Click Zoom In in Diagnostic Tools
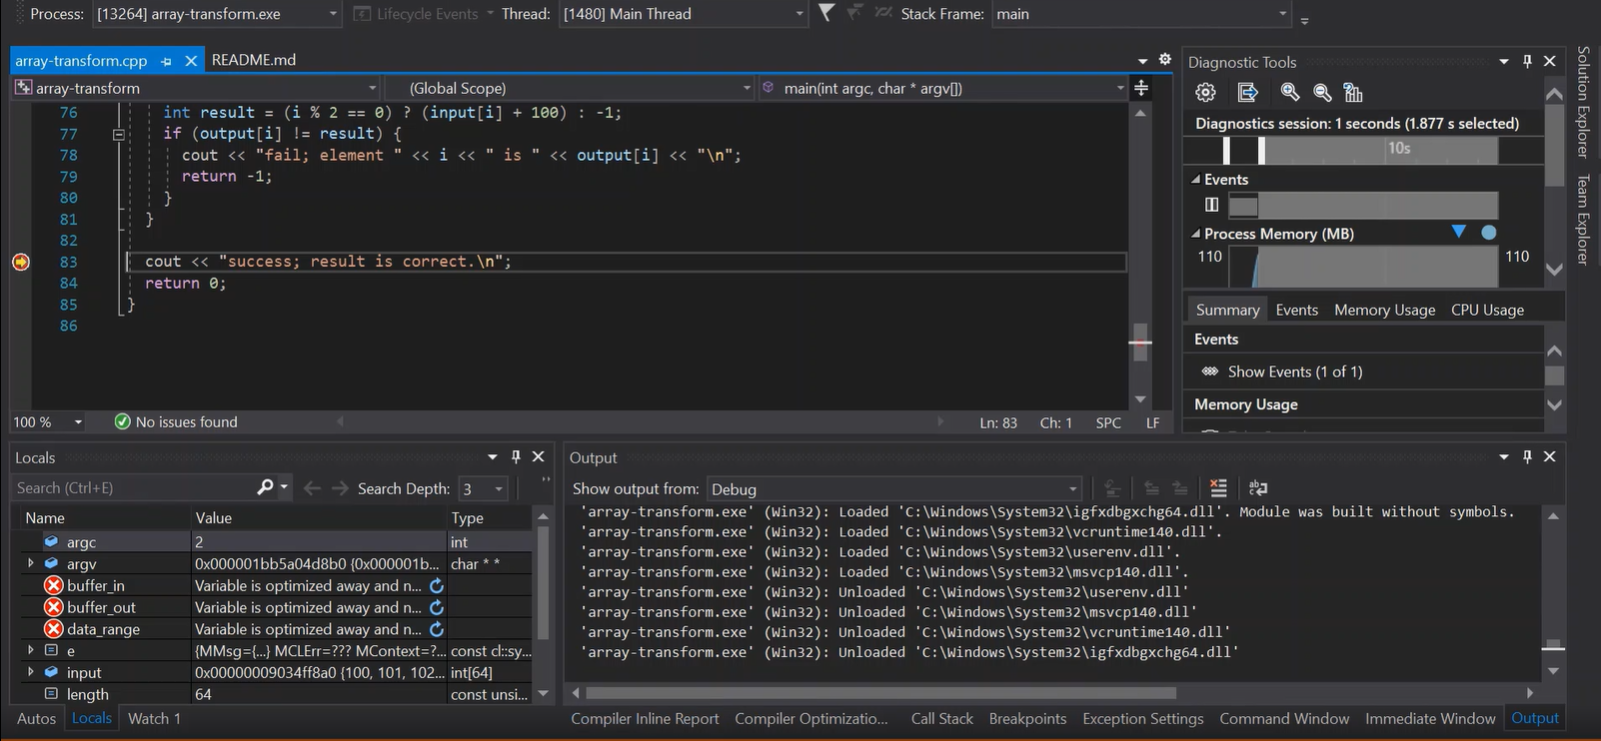 1290,92
